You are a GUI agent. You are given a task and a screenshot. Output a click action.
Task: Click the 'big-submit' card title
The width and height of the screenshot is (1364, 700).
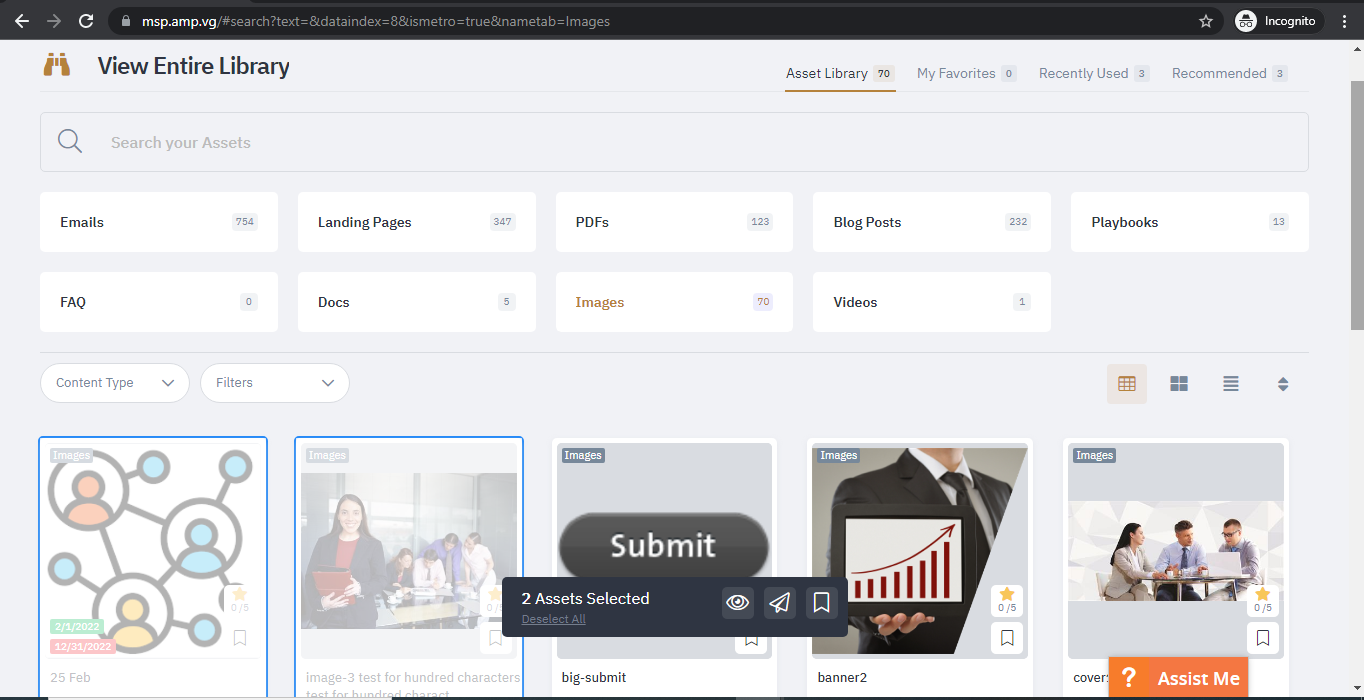(594, 678)
